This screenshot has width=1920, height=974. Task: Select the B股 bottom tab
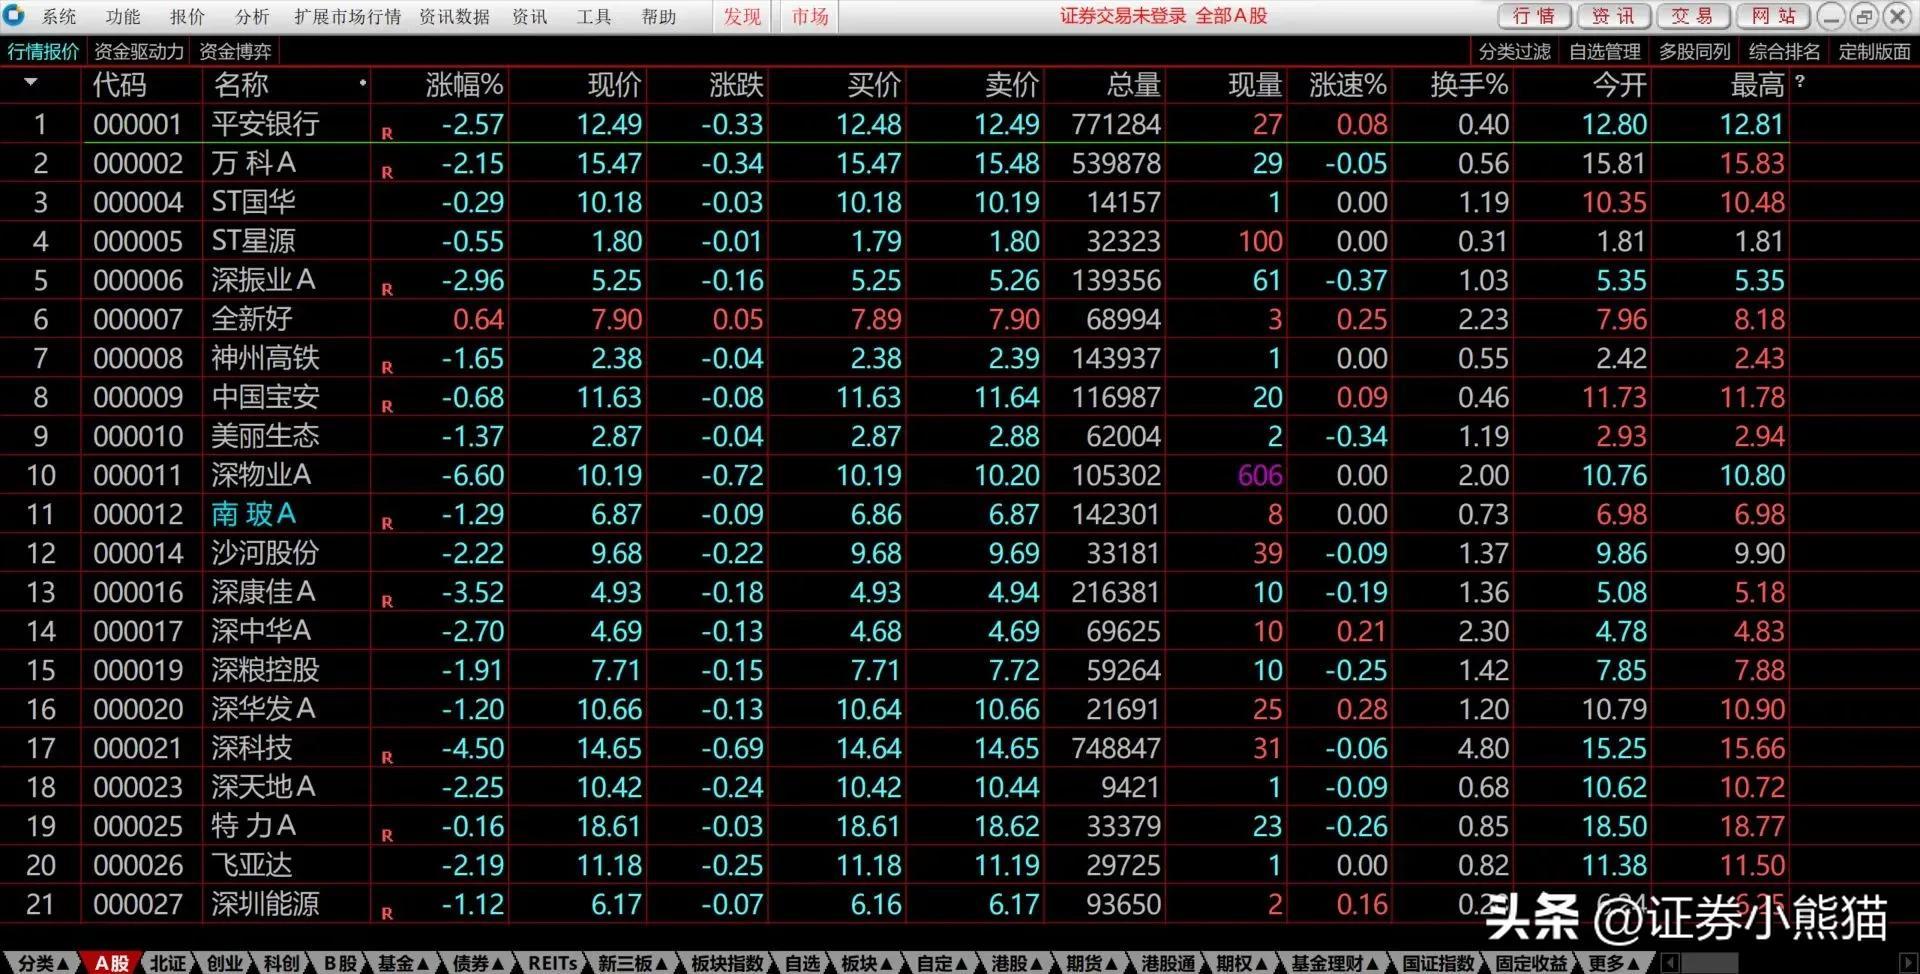340,963
